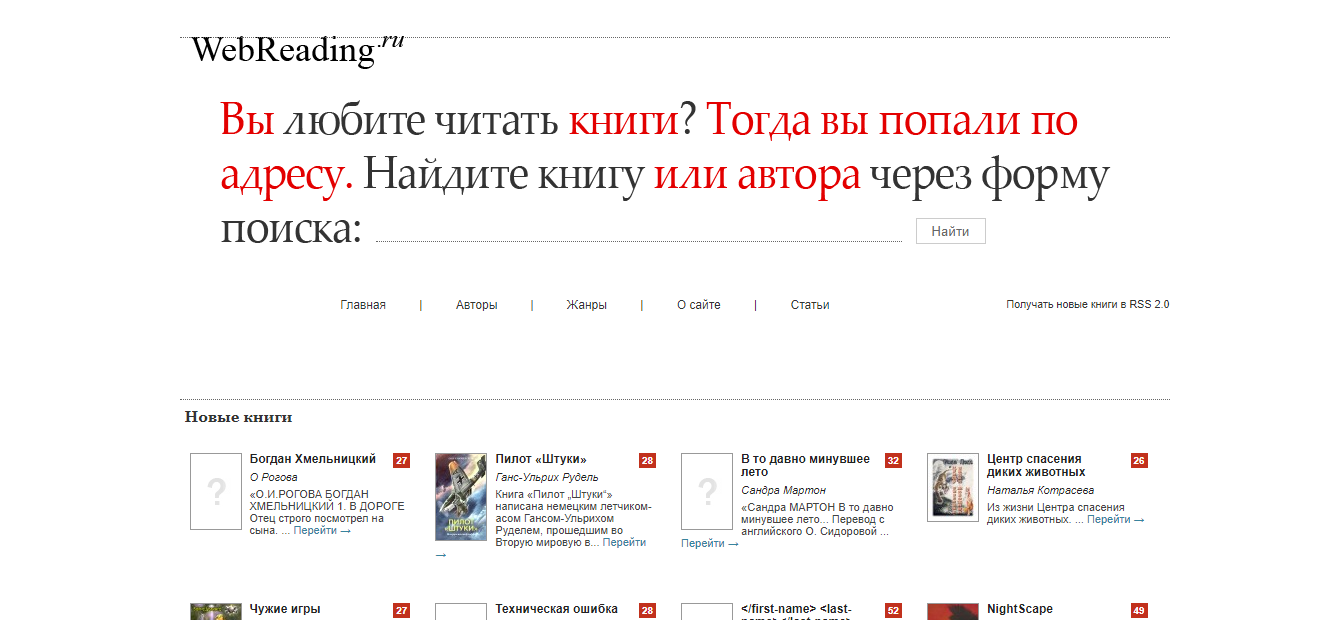Select the 28 badge beside Техническая ошибка

pos(647,611)
